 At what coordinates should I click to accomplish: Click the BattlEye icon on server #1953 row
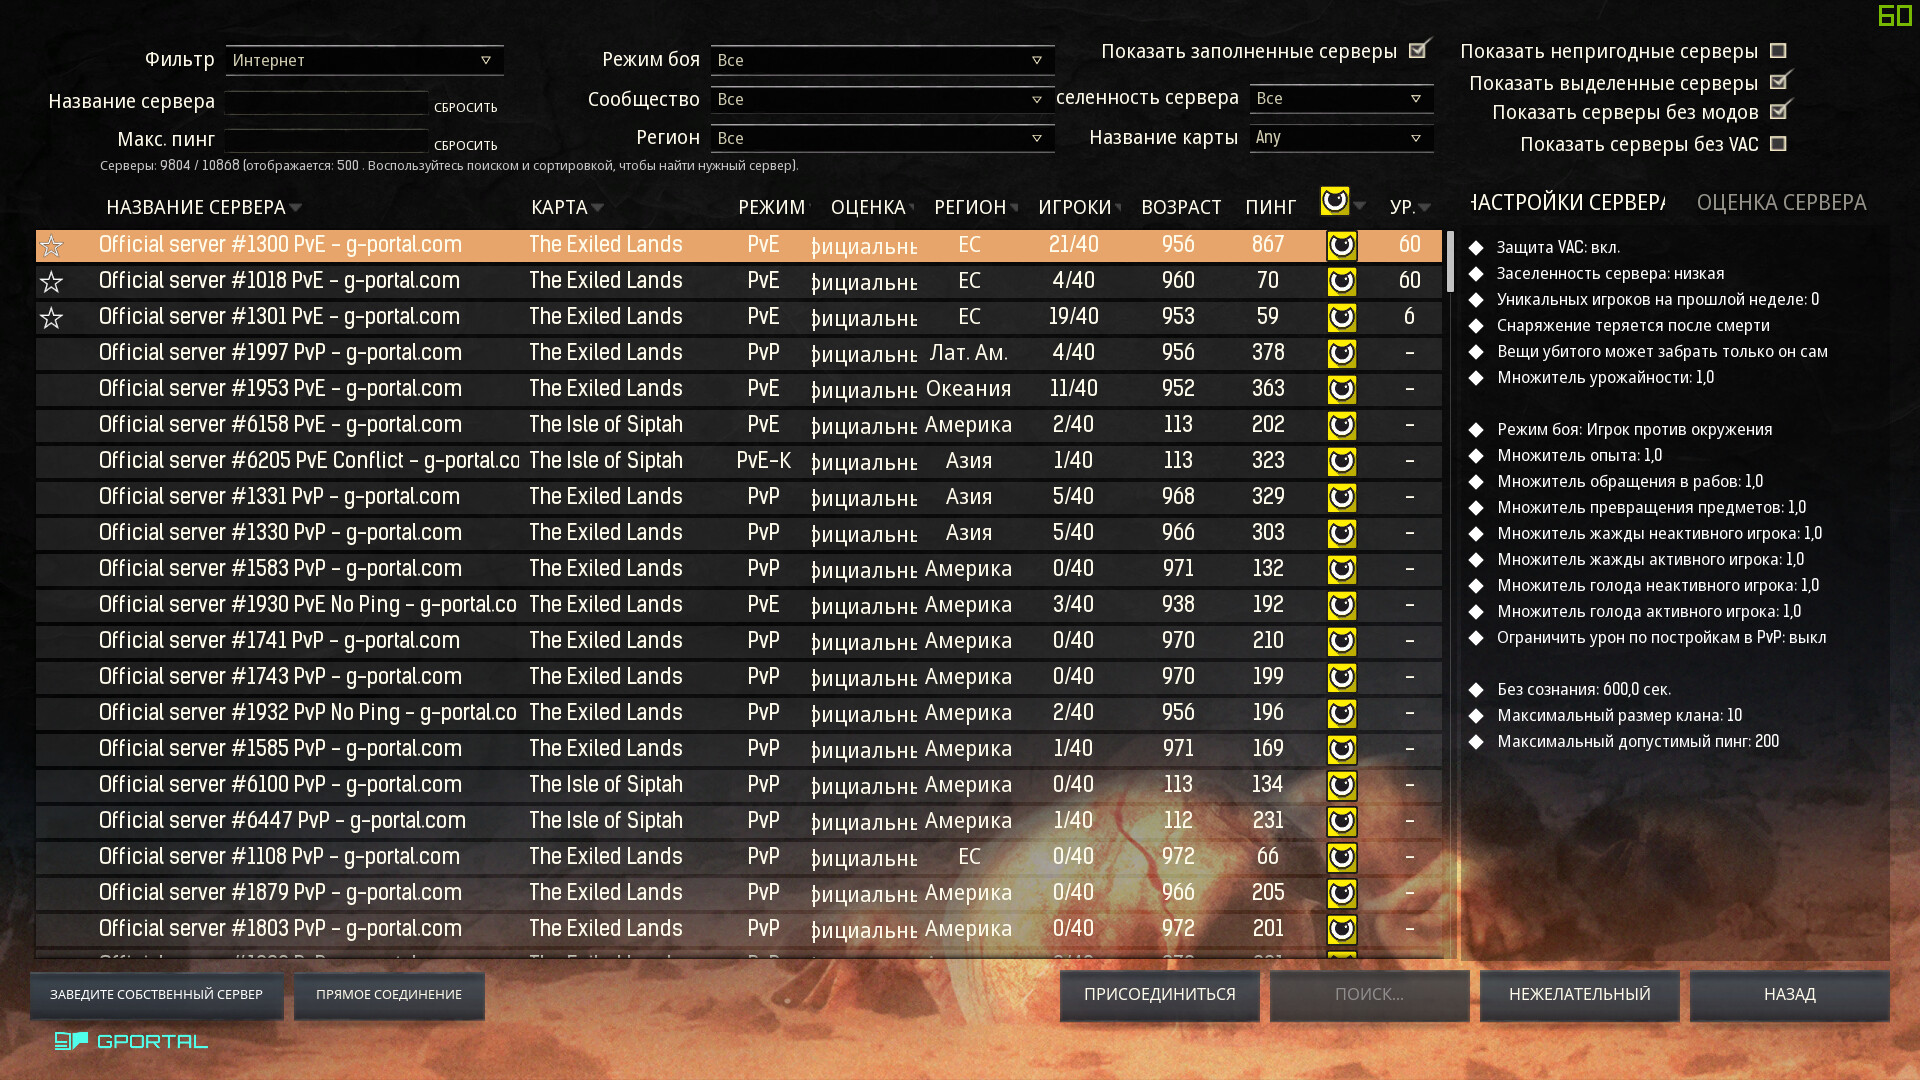pyautogui.click(x=1342, y=390)
